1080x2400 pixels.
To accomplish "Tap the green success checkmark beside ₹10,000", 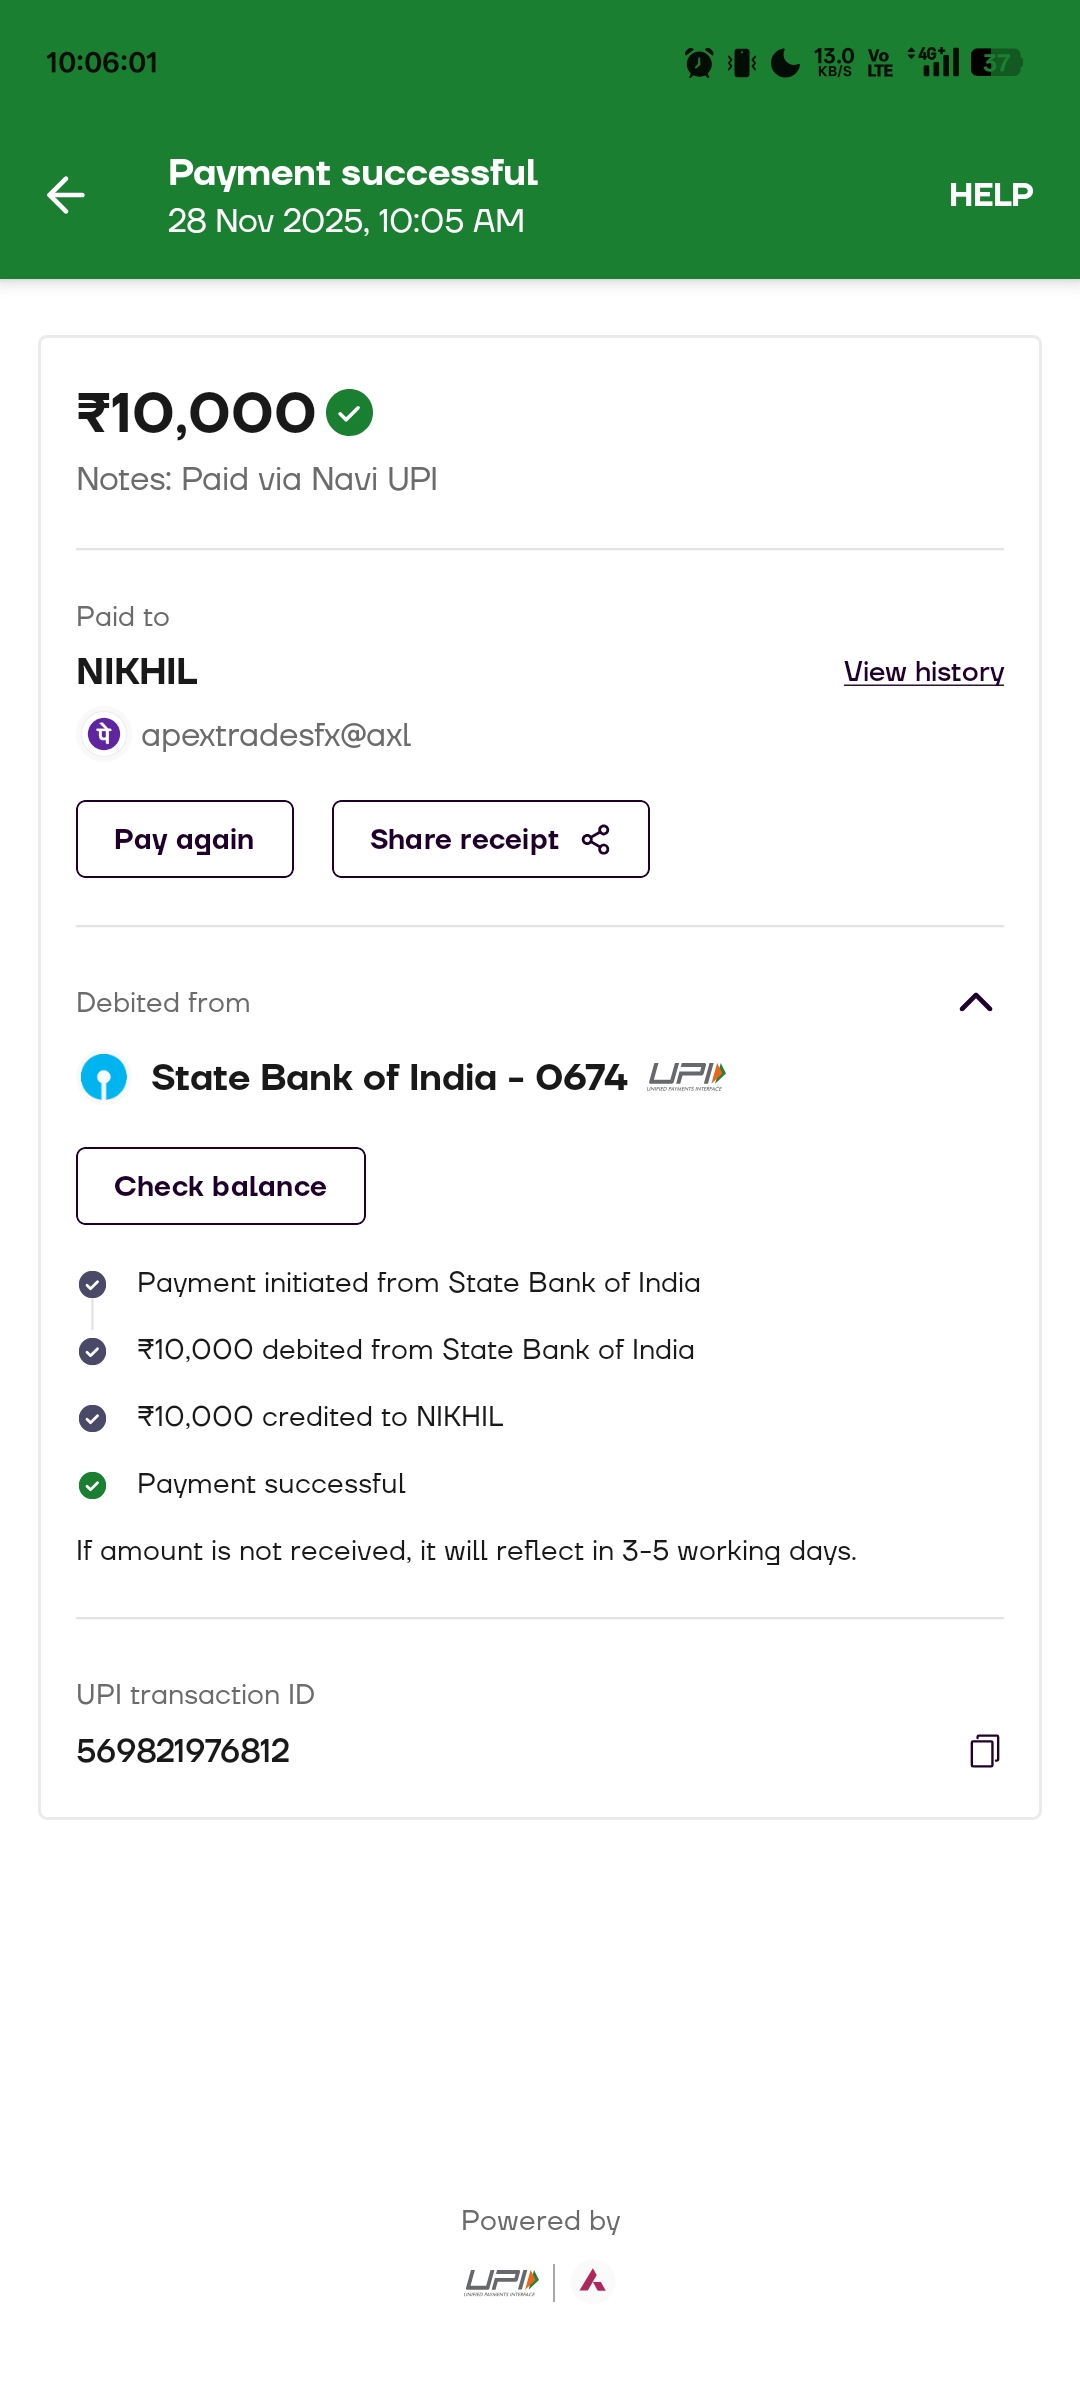I will pyautogui.click(x=350, y=413).
